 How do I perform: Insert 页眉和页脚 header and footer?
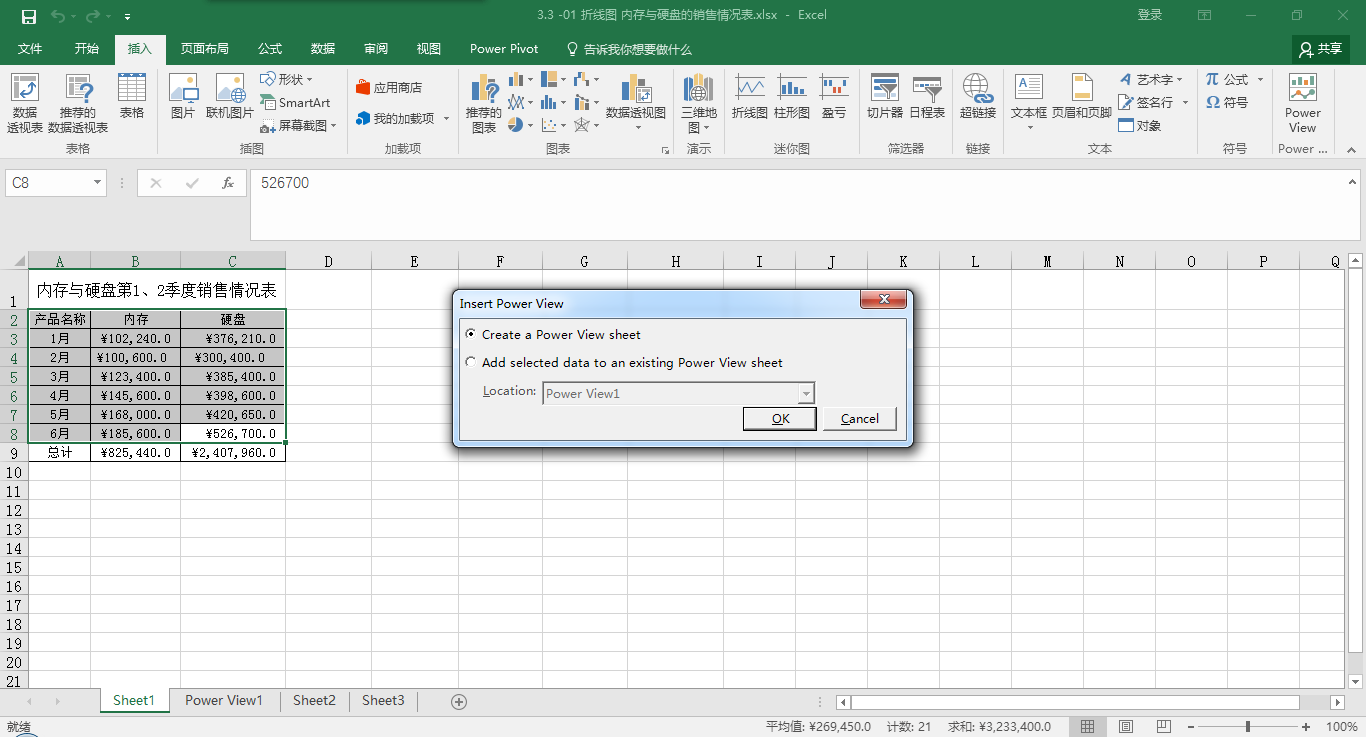point(1082,96)
